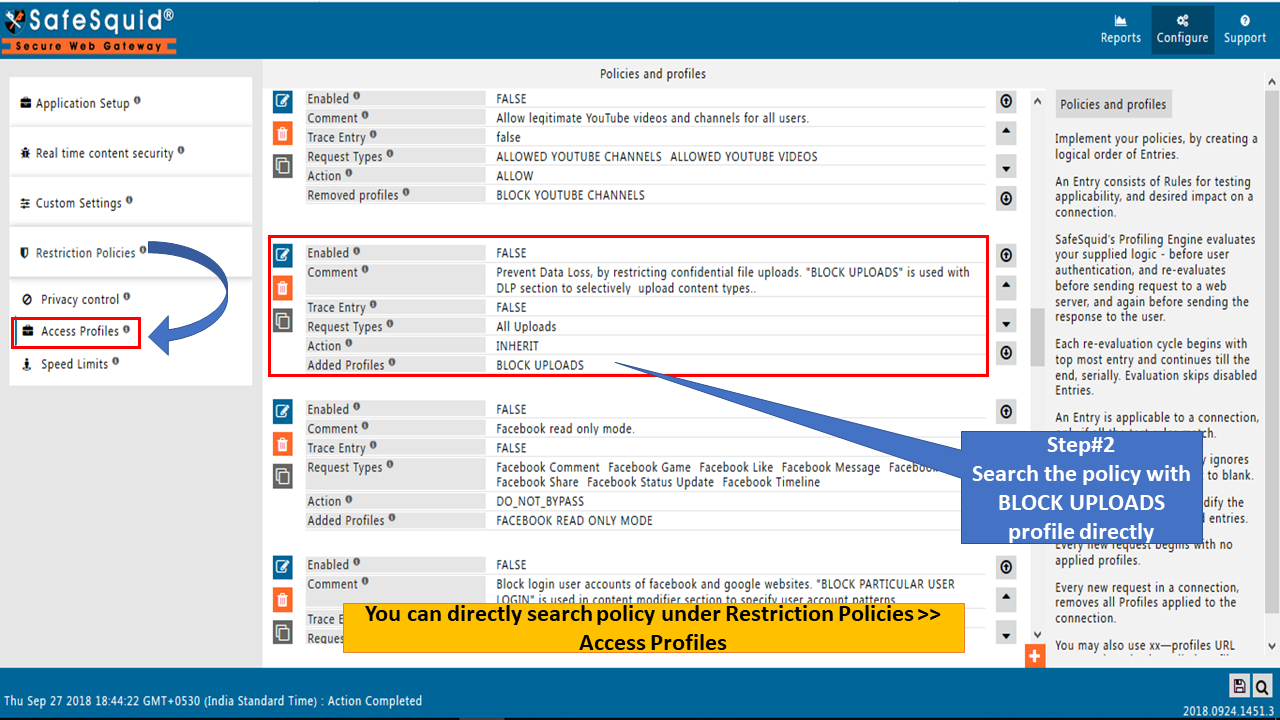Click the SafeSquid Secure Web Gateway logo
This screenshot has width=1280, height=720.
coord(90,30)
